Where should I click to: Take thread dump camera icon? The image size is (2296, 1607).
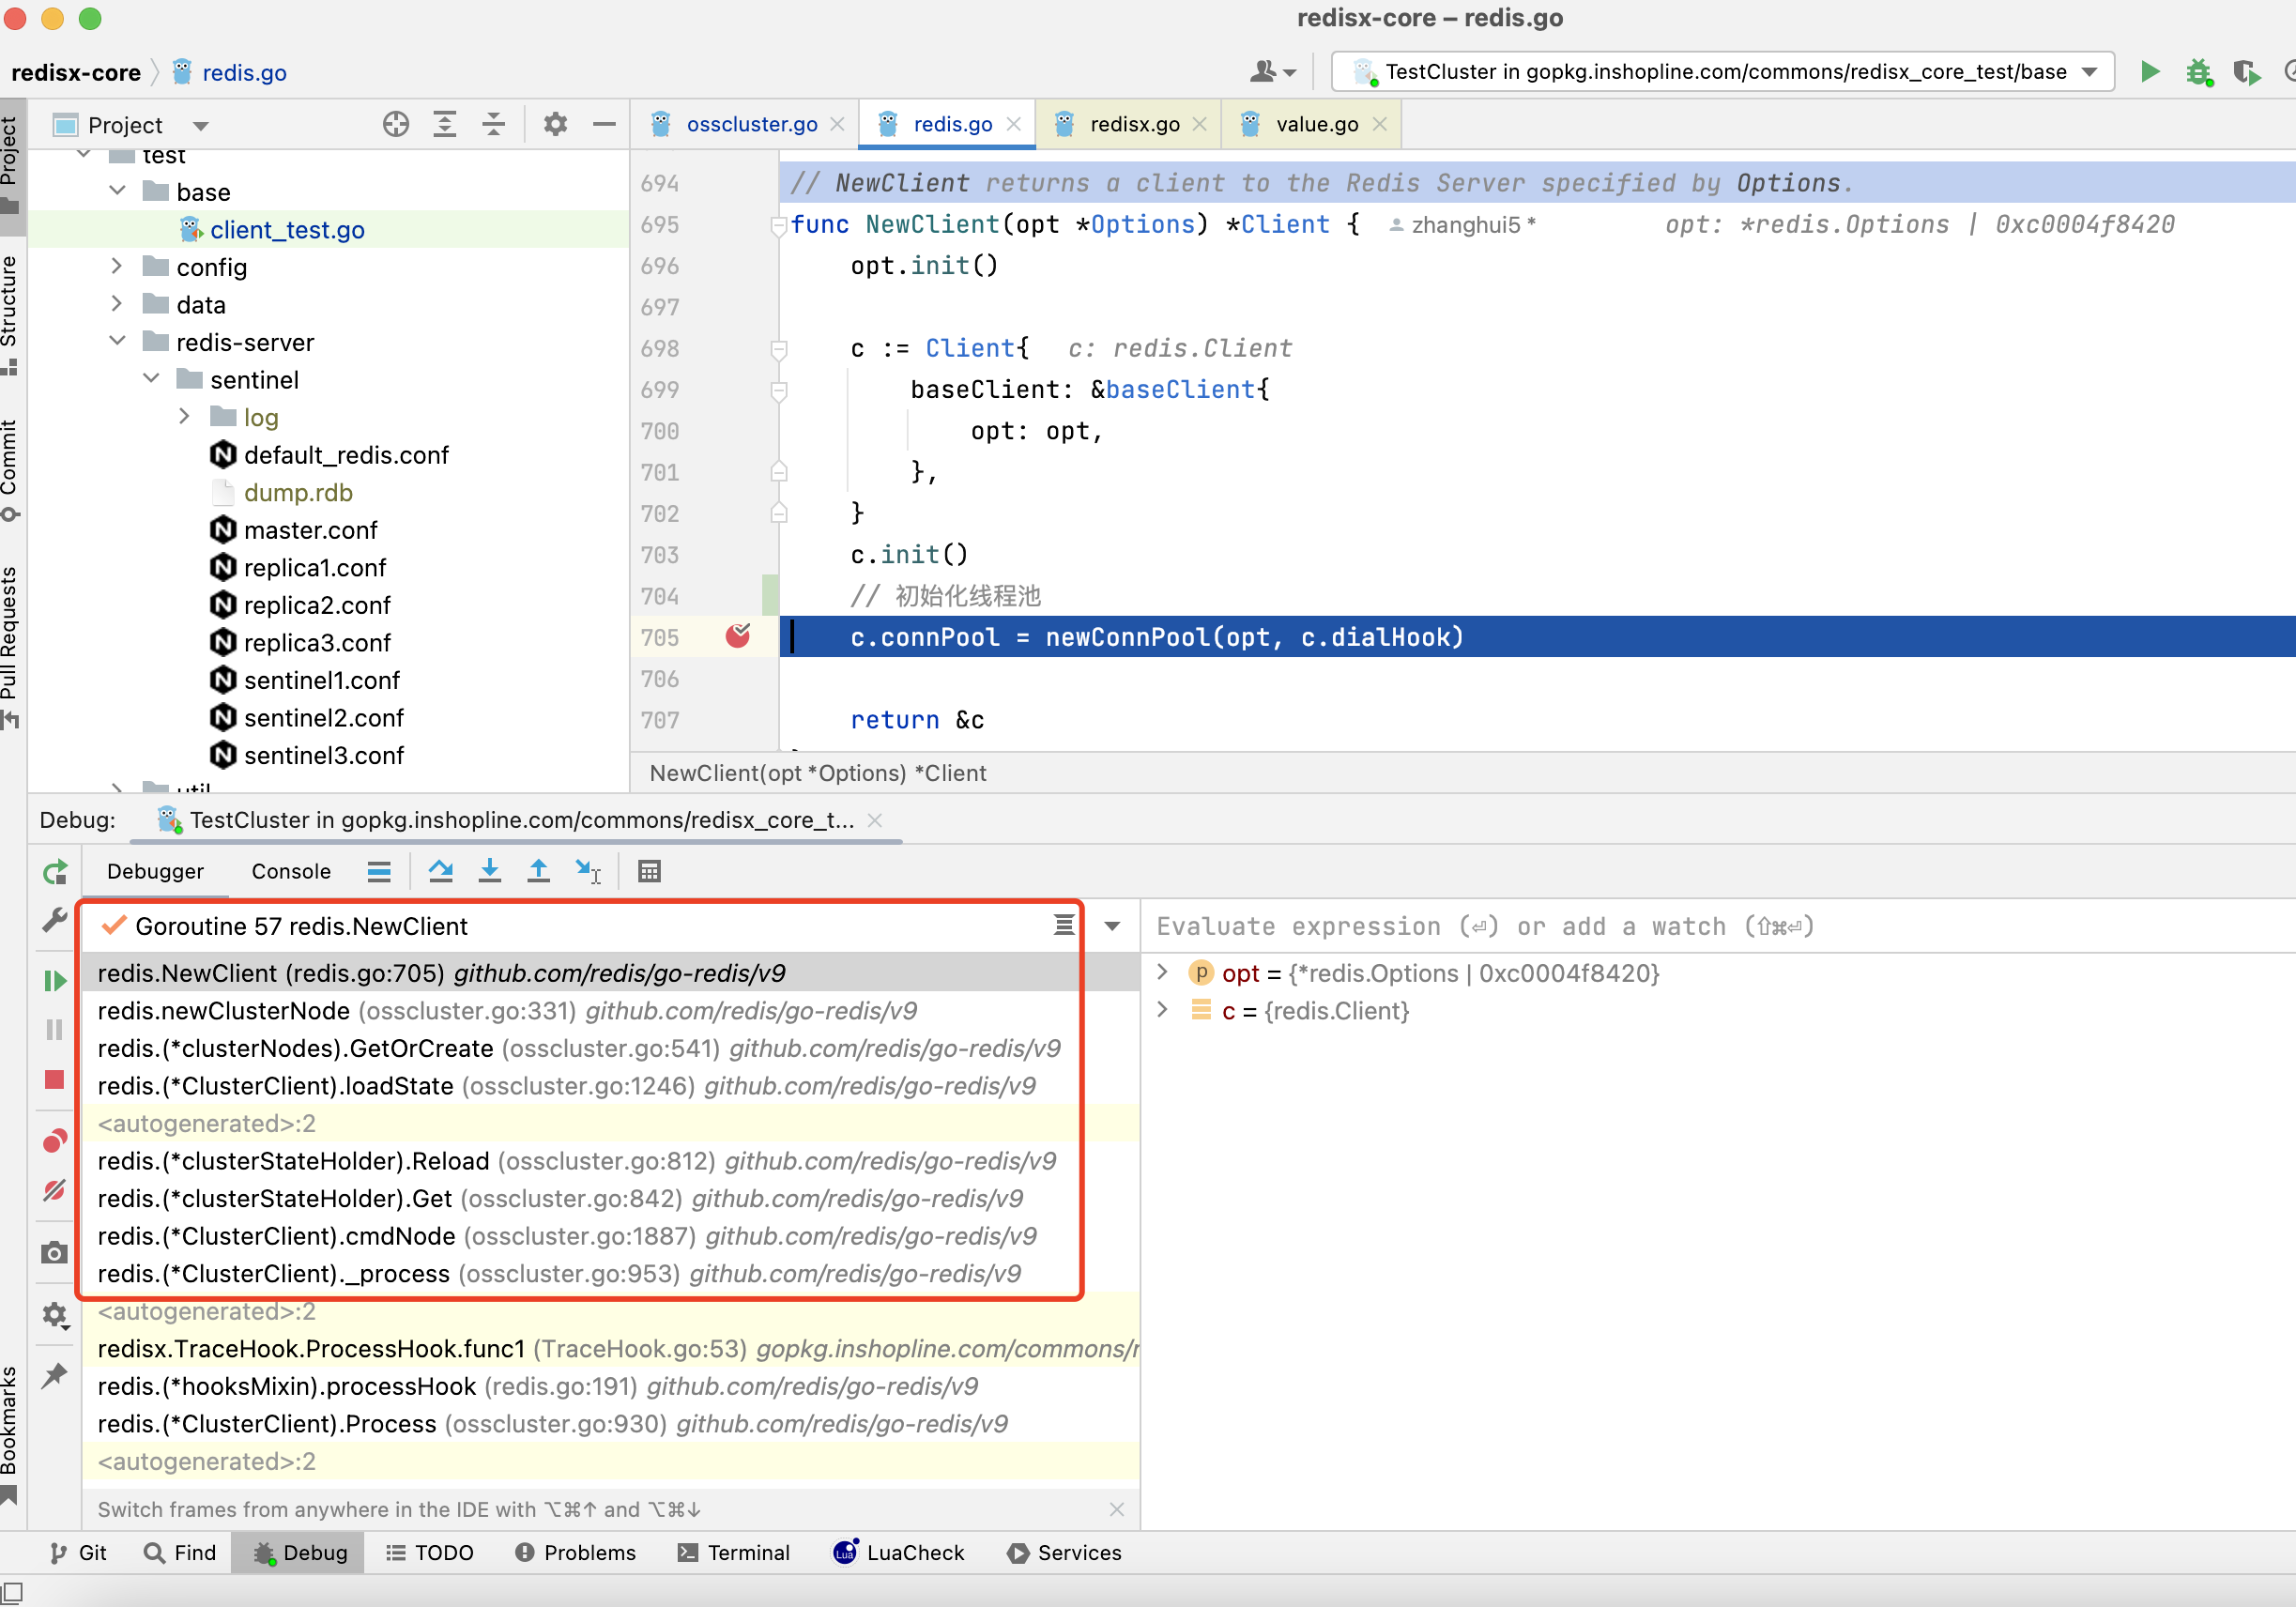(55, 1253)
